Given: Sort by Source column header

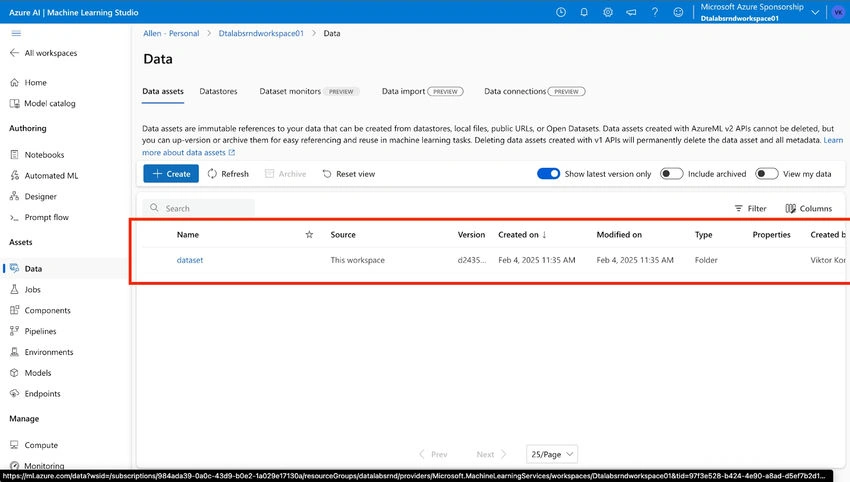Looking at the screenshot, I should click(x=343, y=235).
